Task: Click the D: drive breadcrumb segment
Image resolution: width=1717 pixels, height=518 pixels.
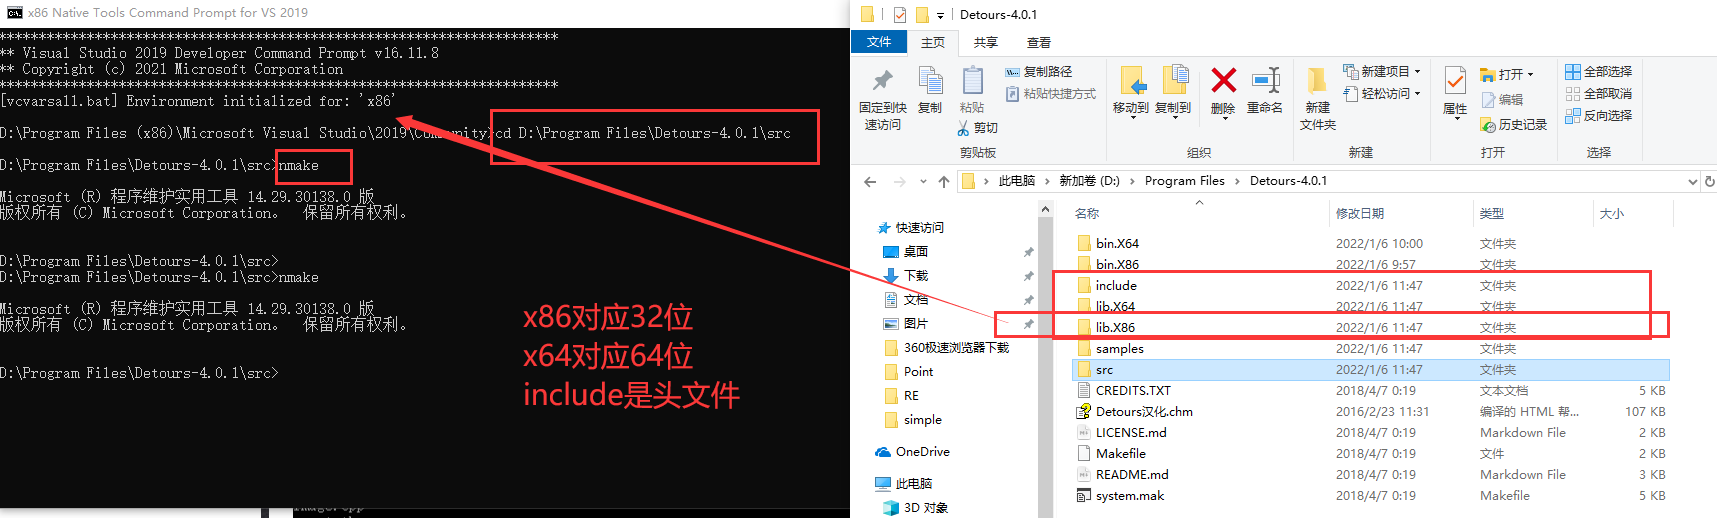Action: [1089, 181]
